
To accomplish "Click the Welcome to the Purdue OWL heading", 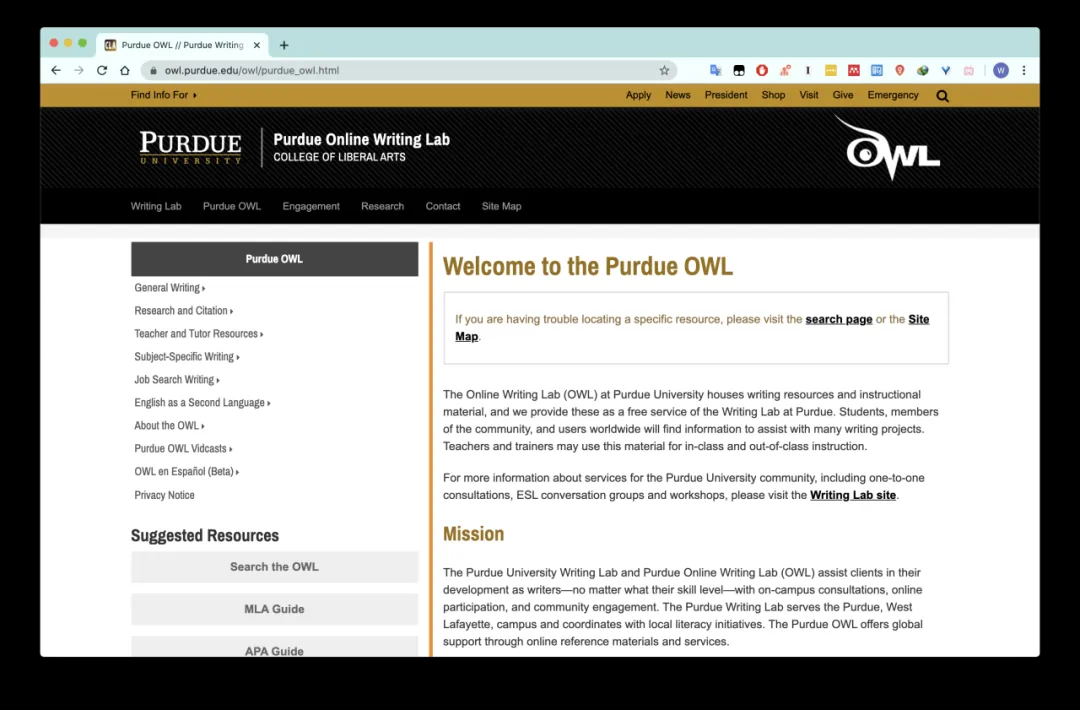I will 588,266.
